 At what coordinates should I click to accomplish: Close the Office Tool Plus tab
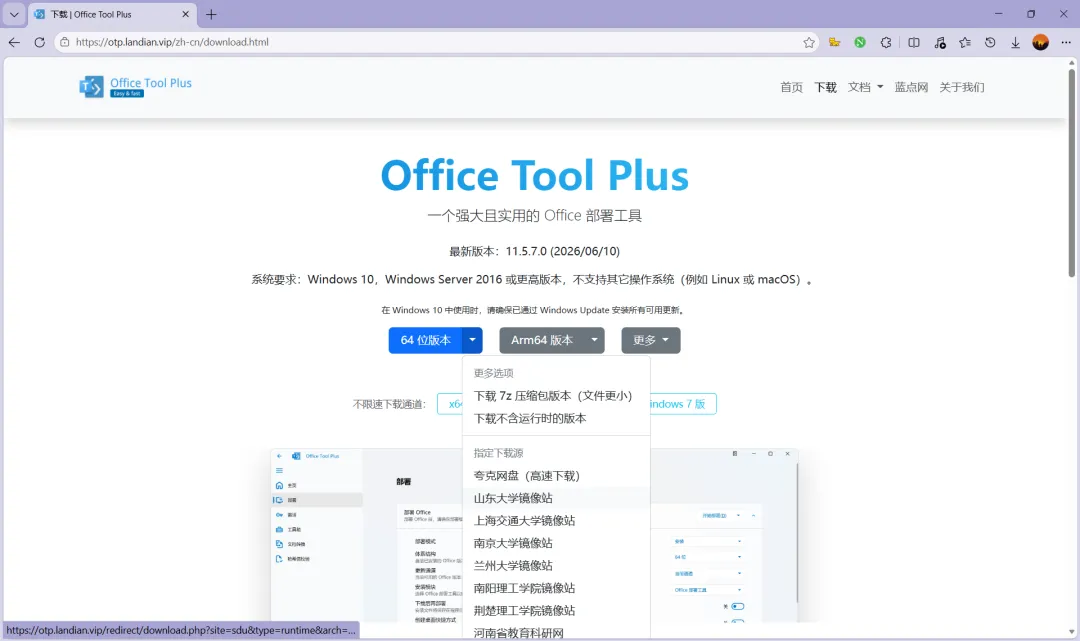click(185, 14)
